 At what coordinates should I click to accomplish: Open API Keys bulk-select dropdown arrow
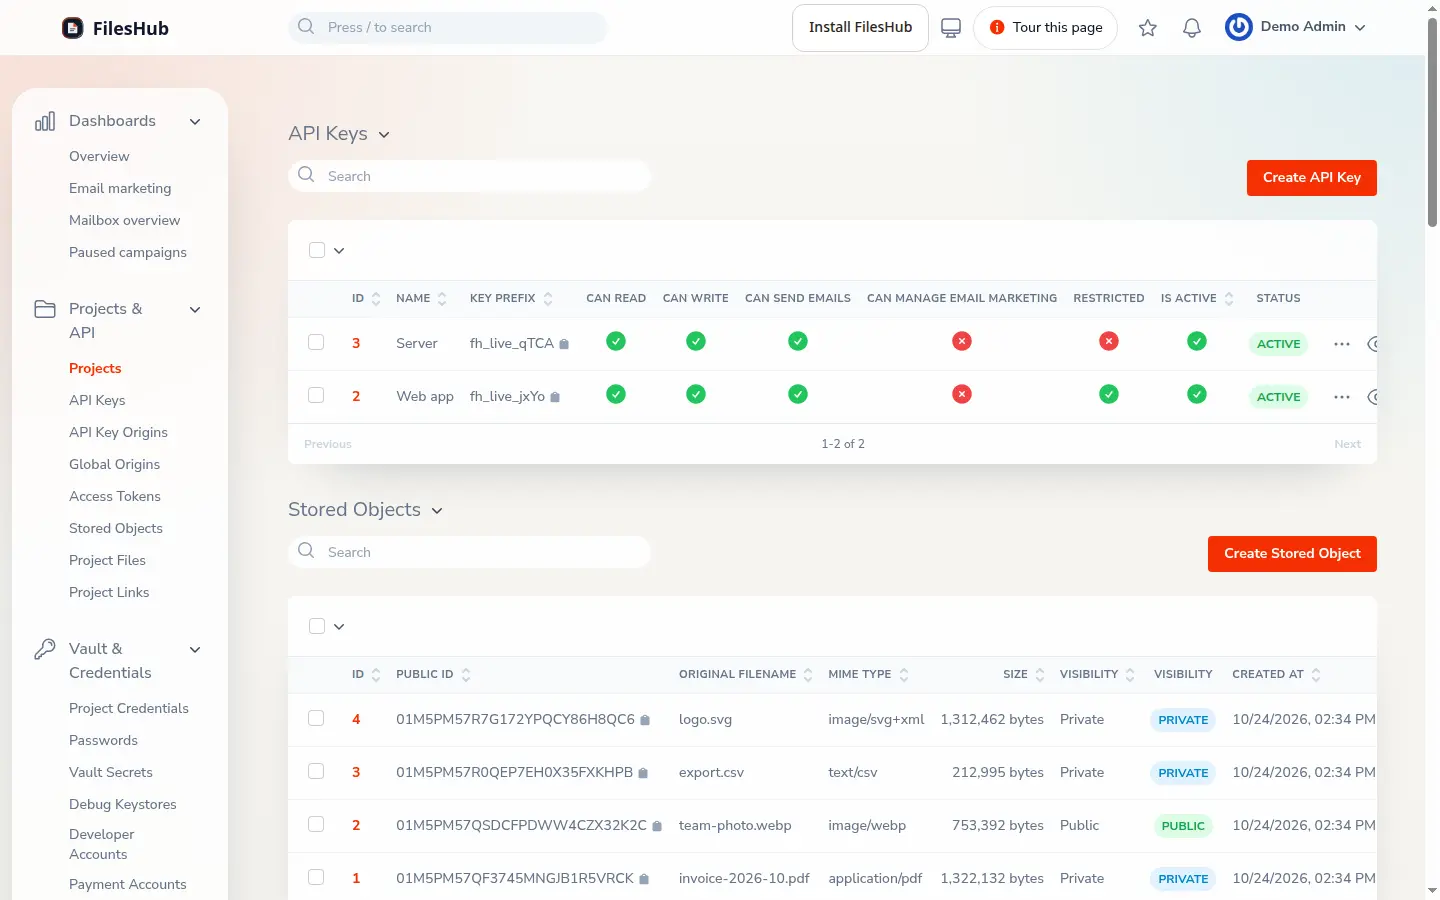coord(339,251)
